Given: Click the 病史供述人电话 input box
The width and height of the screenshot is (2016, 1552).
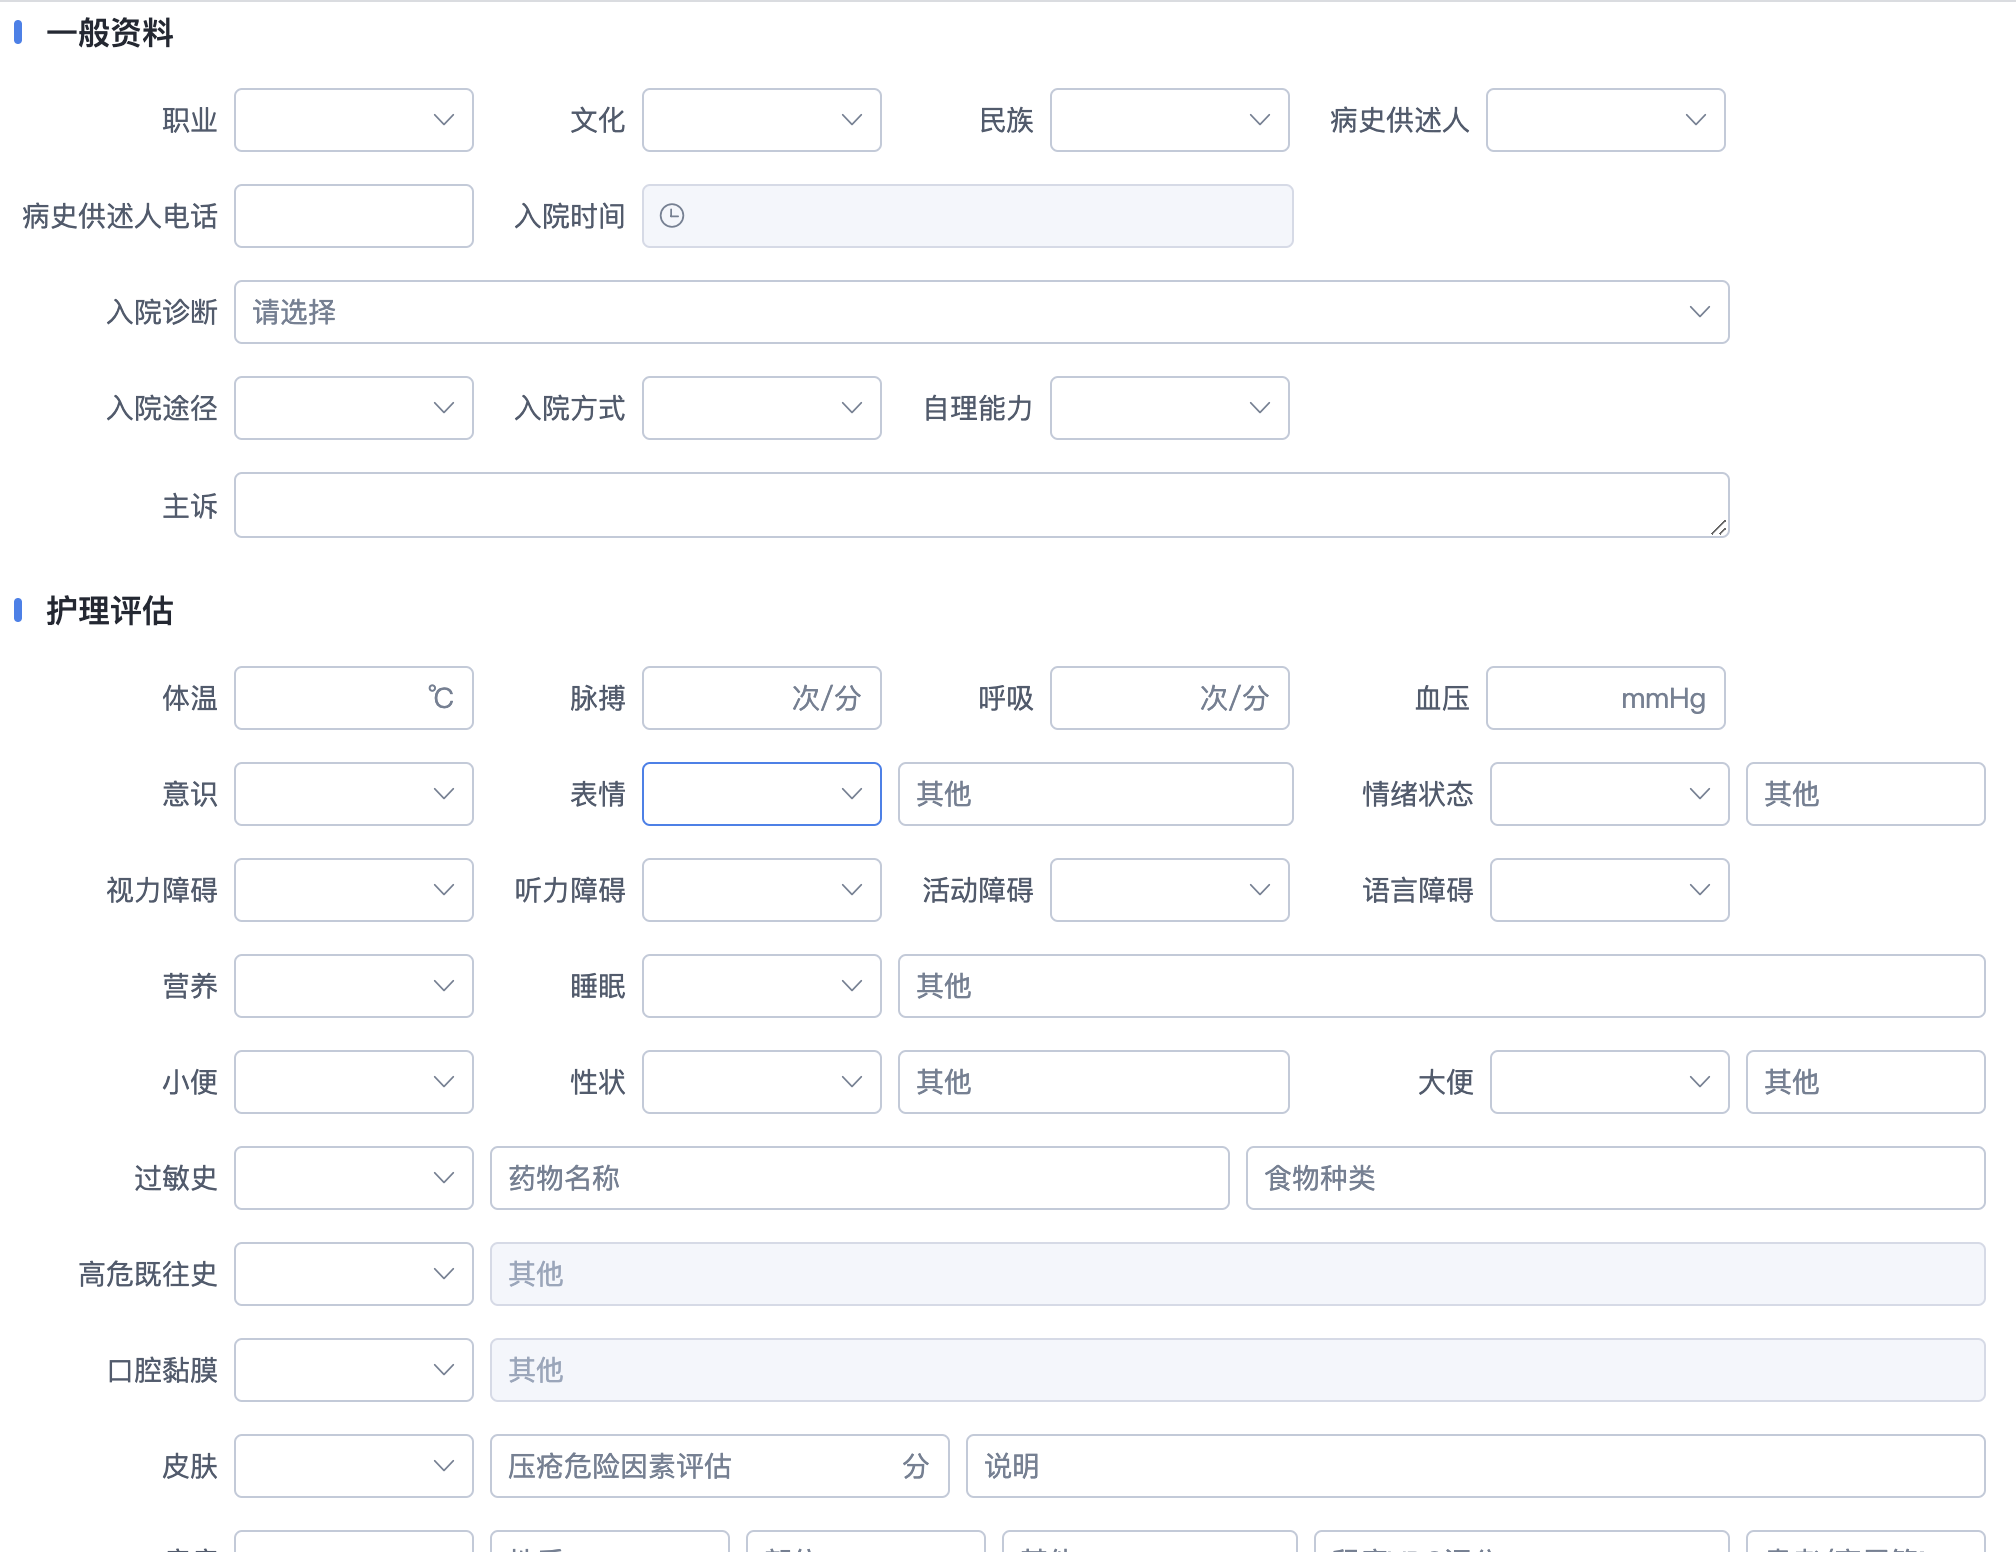Looking at the screenshot, I should [x=353, y=216].
